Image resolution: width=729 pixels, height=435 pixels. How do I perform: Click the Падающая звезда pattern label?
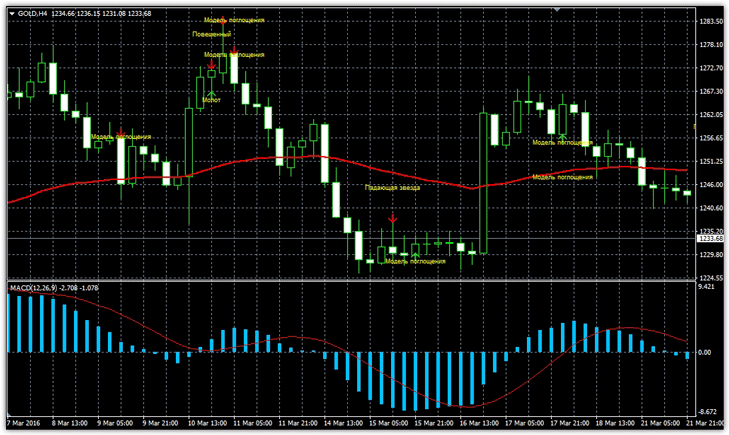392,187
